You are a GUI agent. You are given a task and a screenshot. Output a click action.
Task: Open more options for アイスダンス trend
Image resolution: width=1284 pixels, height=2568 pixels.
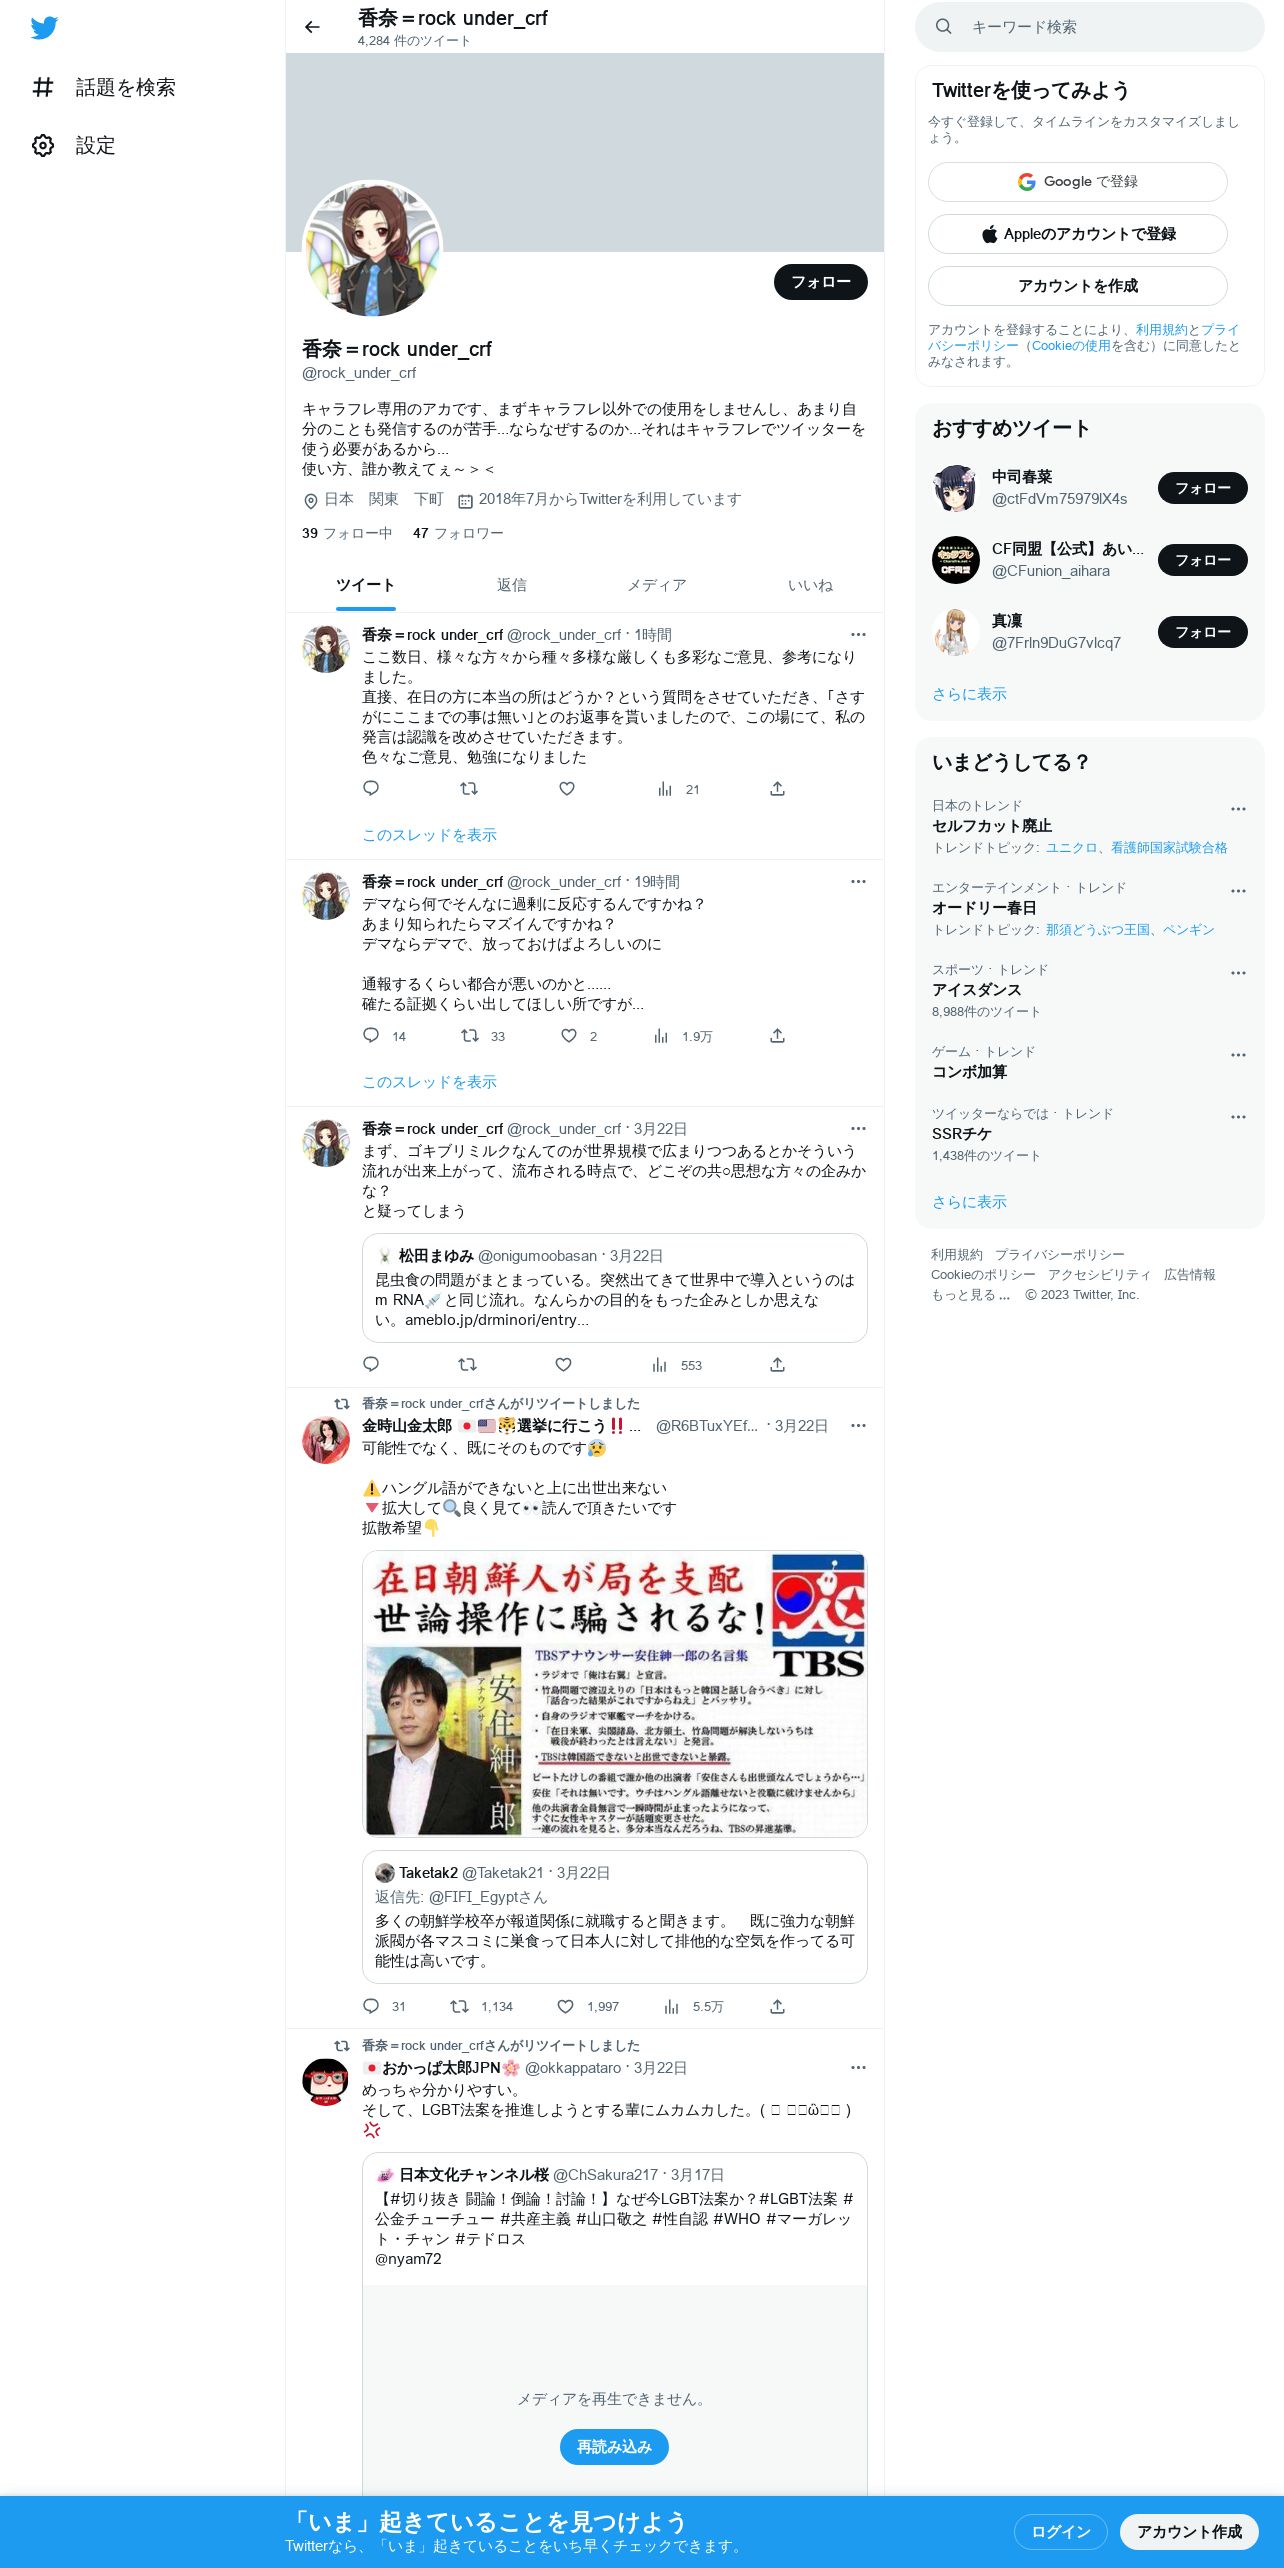[1238, 973]
